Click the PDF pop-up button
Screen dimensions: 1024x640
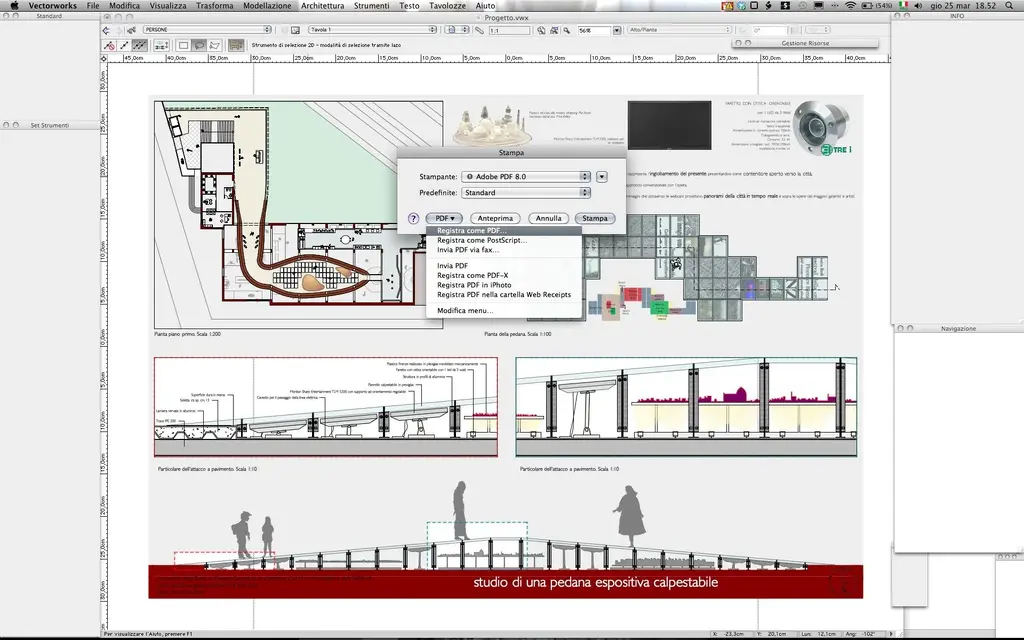(x=445, y=218)
